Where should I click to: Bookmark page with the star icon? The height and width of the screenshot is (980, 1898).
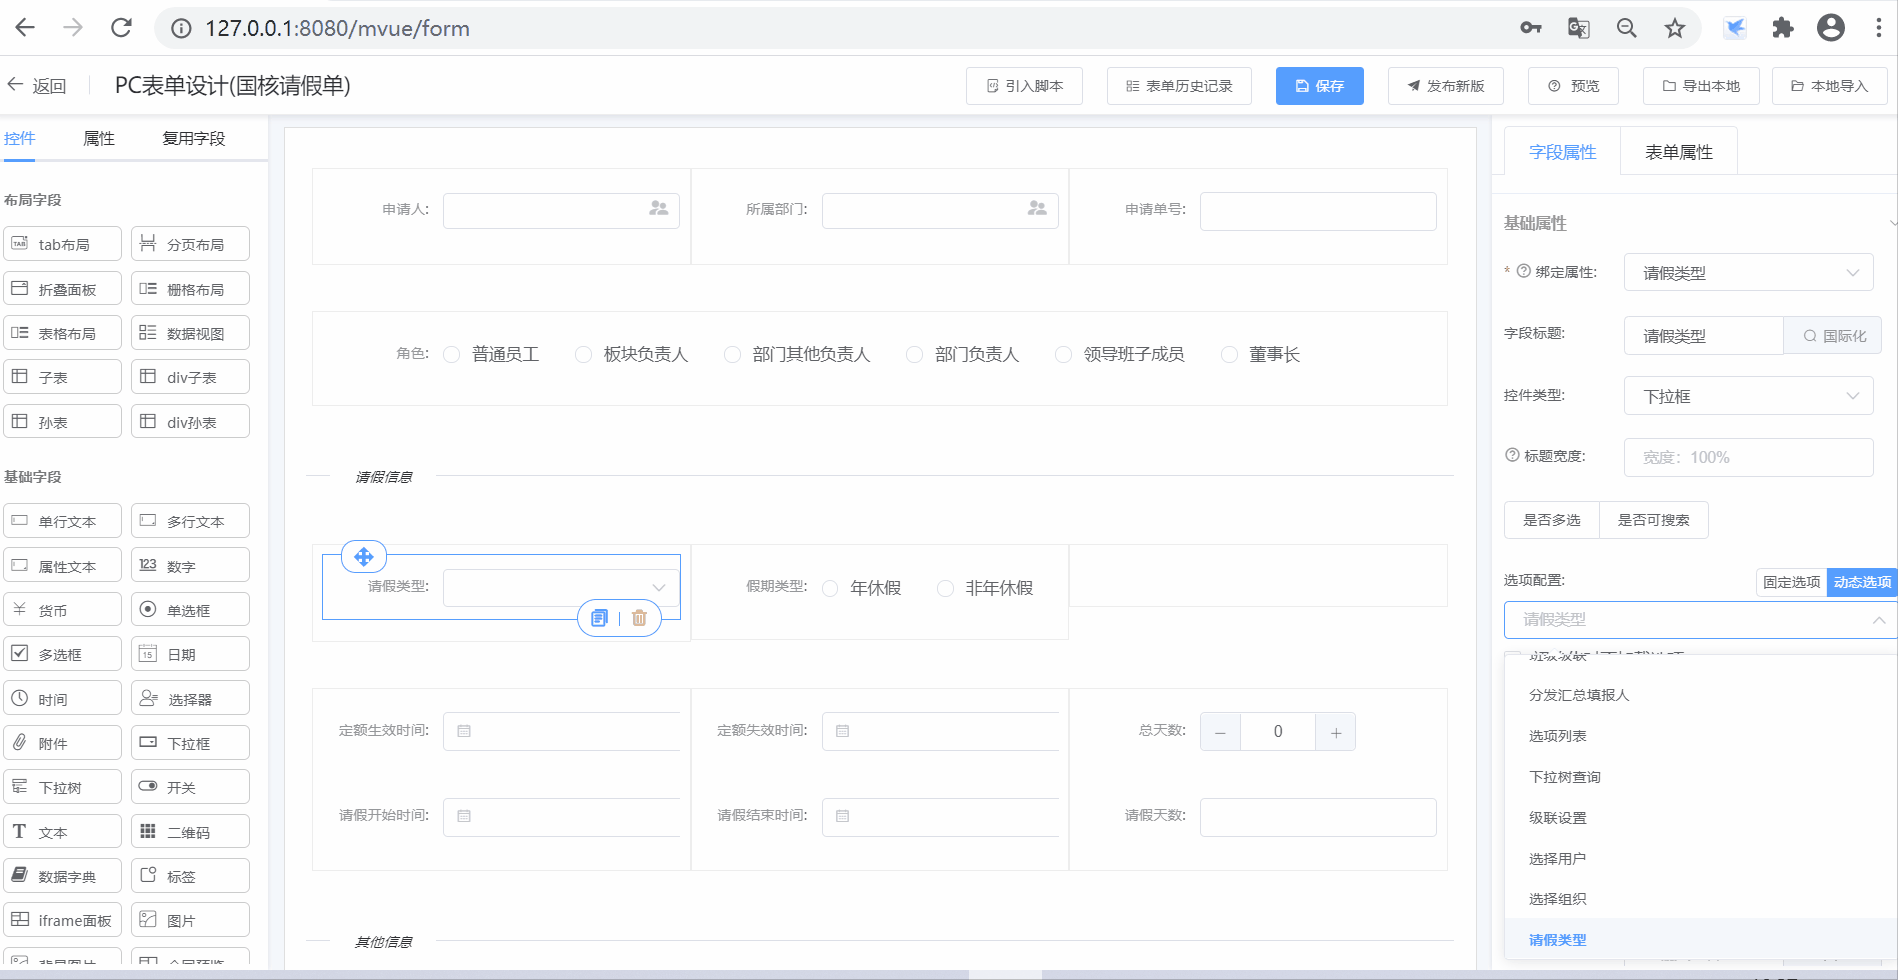[1675, 28]
